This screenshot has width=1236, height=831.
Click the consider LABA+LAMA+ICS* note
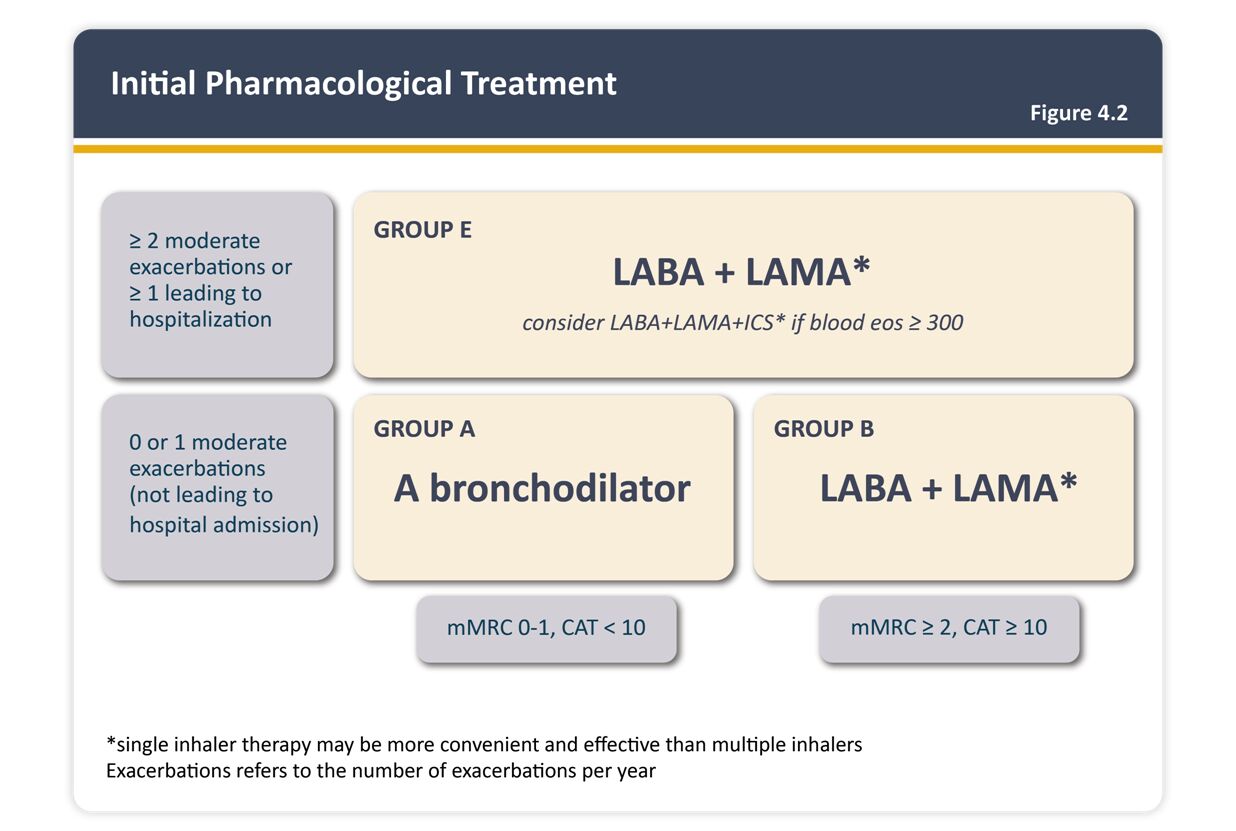pyautogui.click(x=742, y=323)
